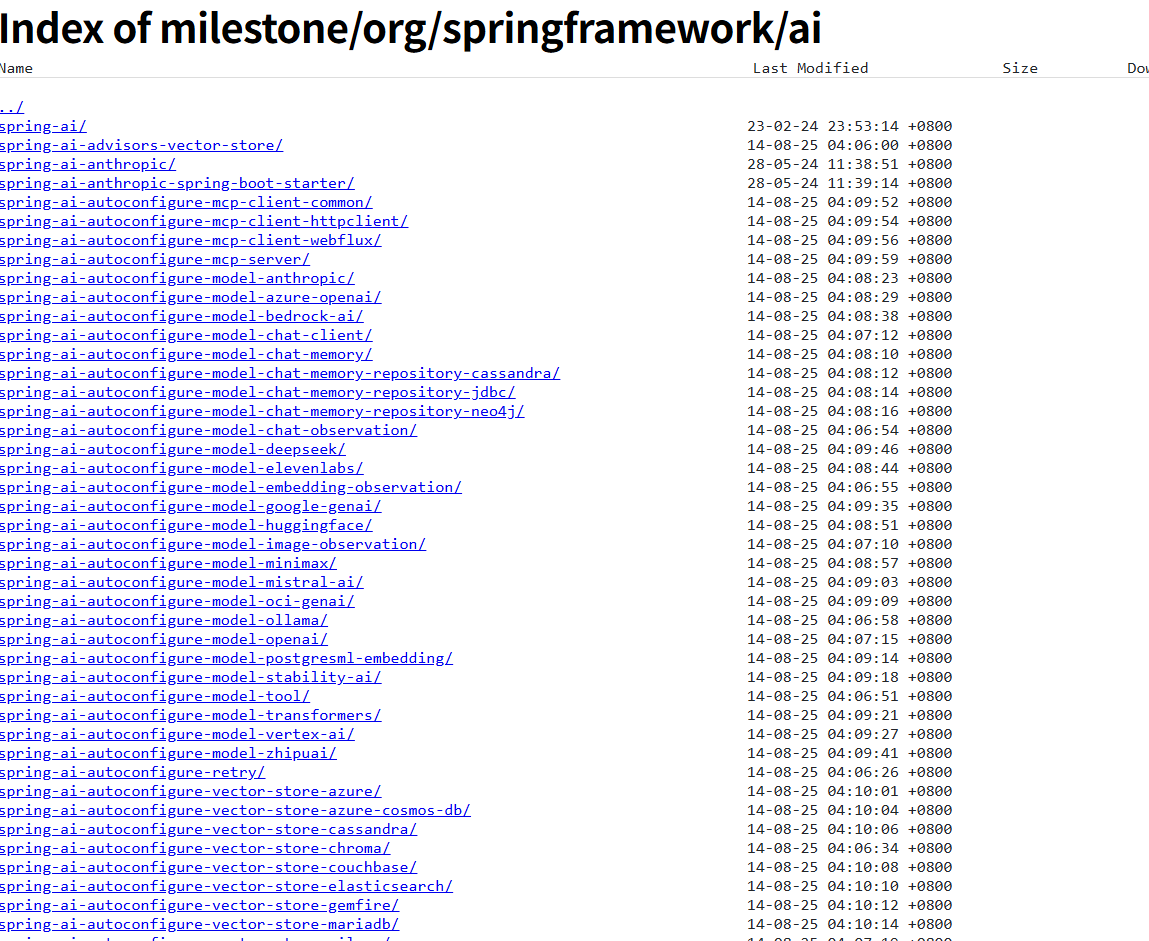Open spring-ai-autoconfigure-model-chat-memory/ link

click(x=186, y=355)
